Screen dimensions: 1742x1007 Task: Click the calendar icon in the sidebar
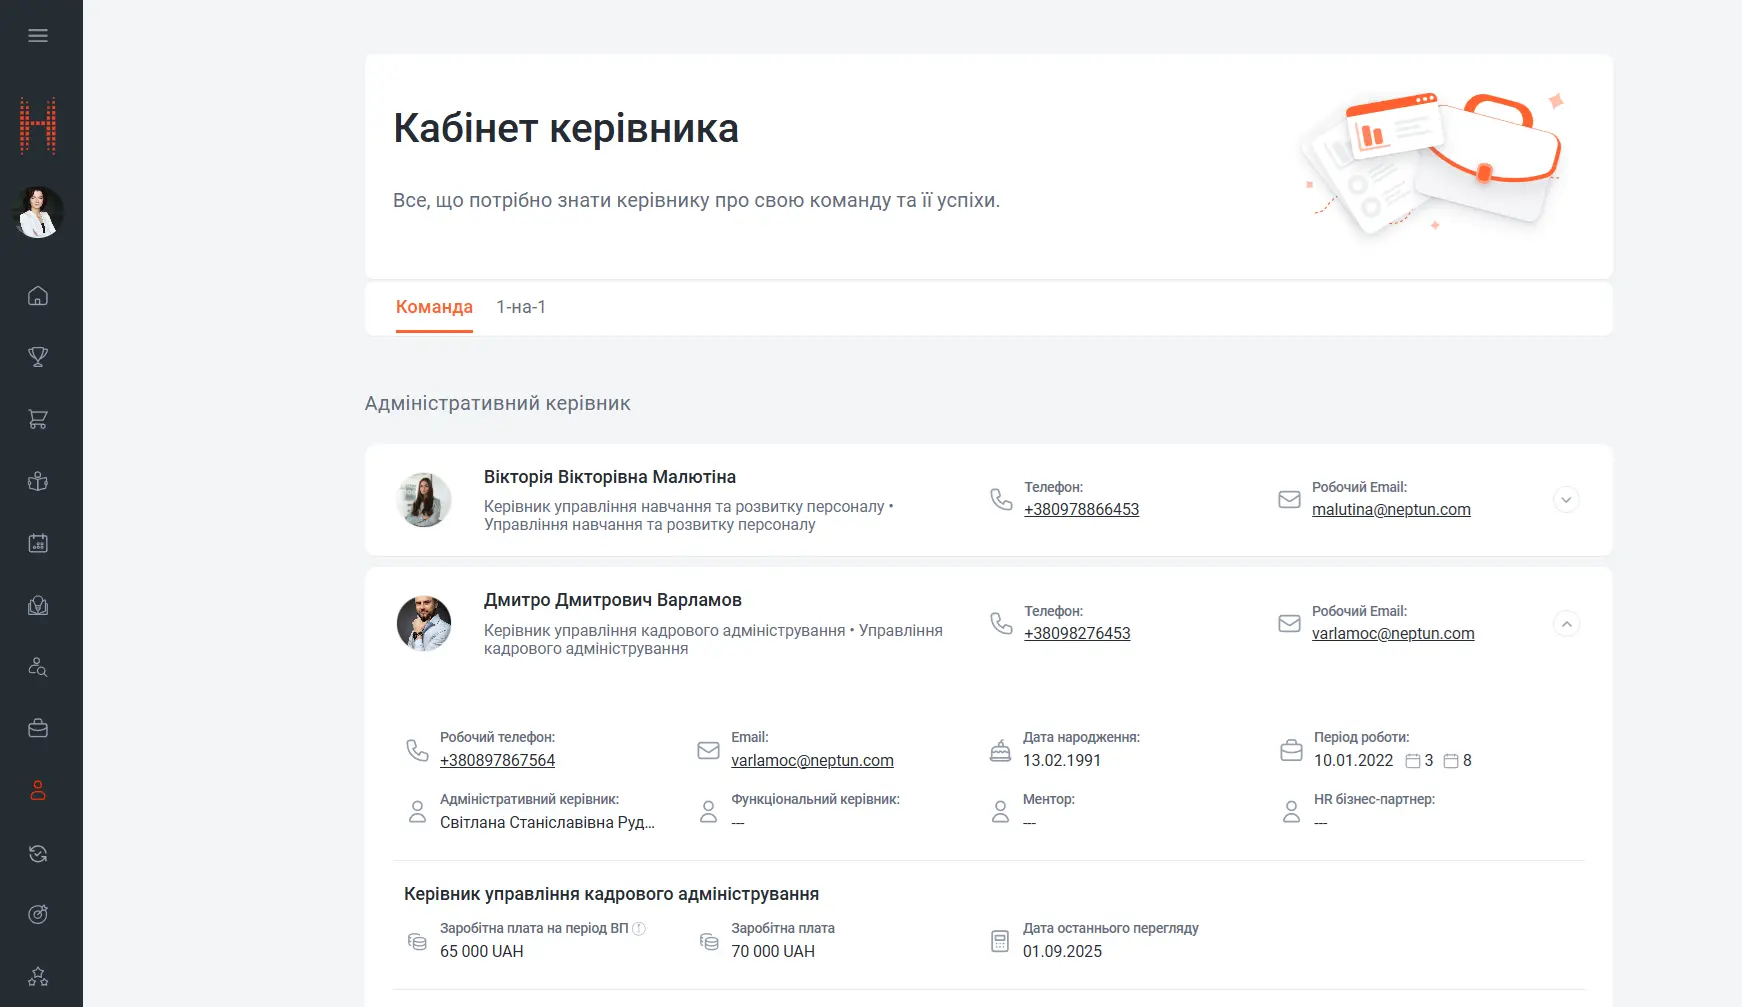tap(38, 543)
